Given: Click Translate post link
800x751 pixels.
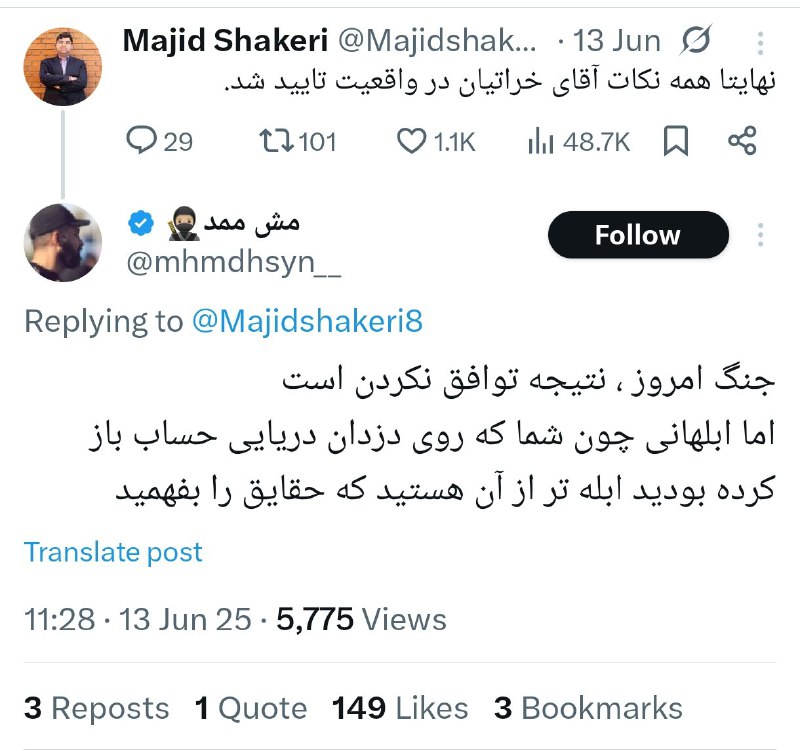Looking at the screenshot, I should (113, 552).
